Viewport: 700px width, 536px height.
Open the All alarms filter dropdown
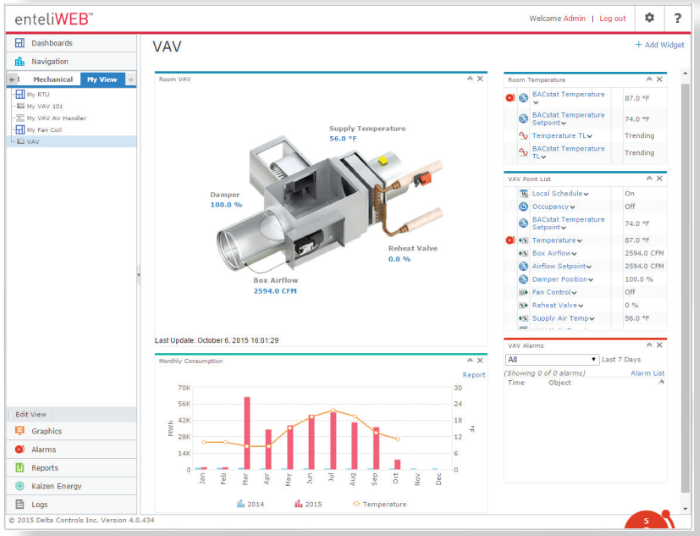pos(552,359)
